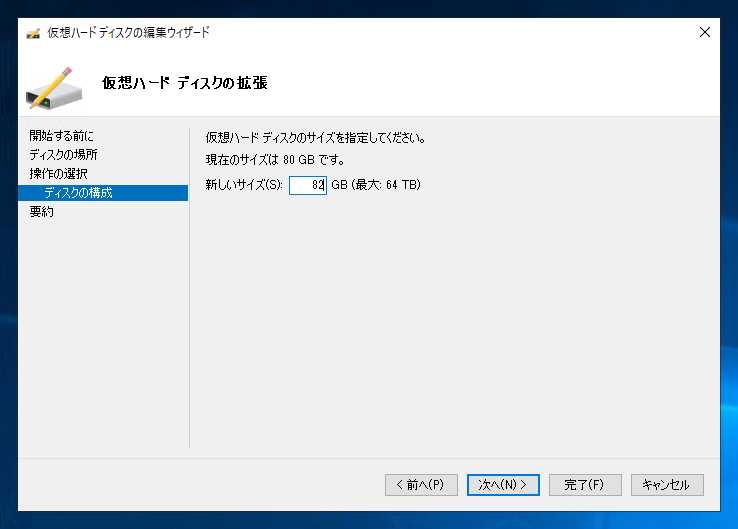Viewport: 738px width, 529px height.
Task: Click the window title 仮想ハード ディスクの編集ウィザード
Action: pos(128,33)
